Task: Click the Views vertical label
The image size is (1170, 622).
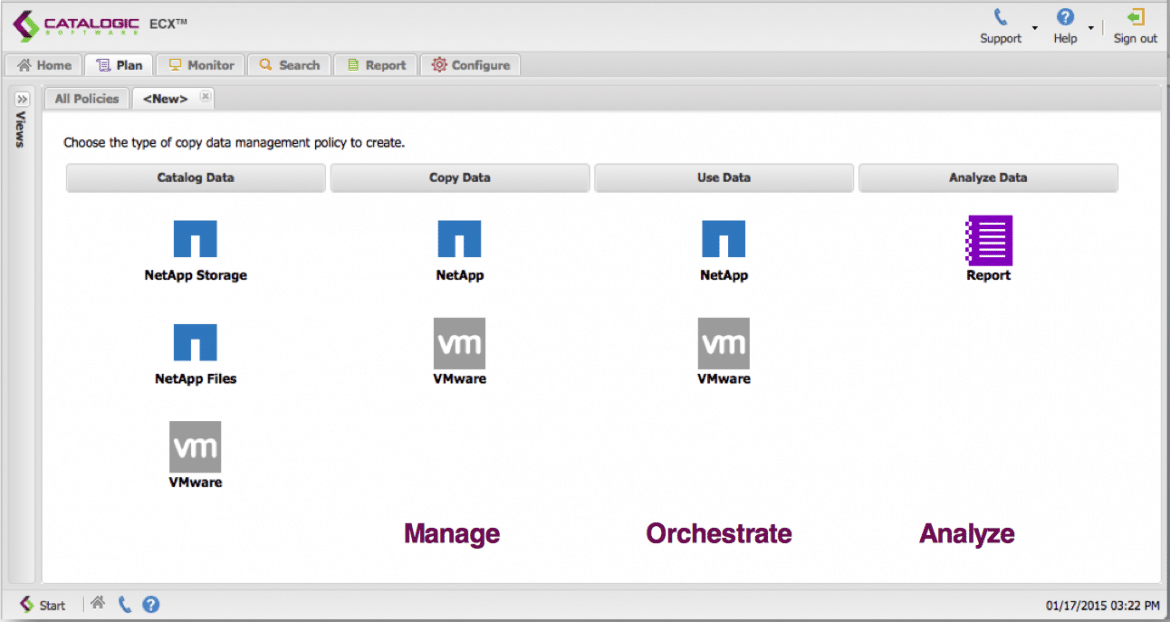Action: coord(21,129)
